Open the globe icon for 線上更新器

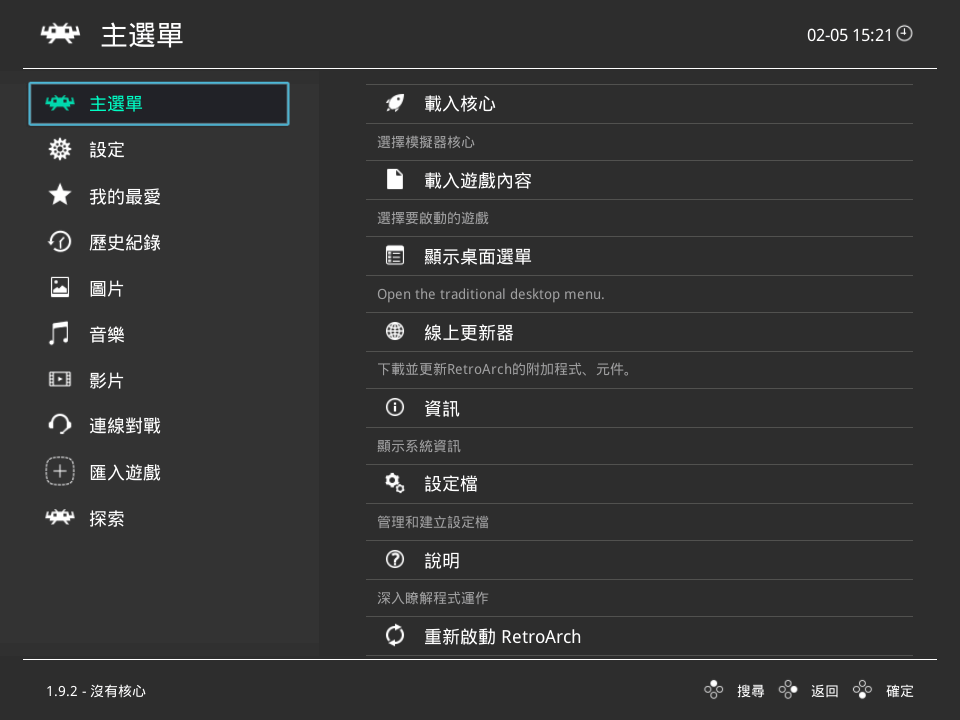[x=394, y=332]
